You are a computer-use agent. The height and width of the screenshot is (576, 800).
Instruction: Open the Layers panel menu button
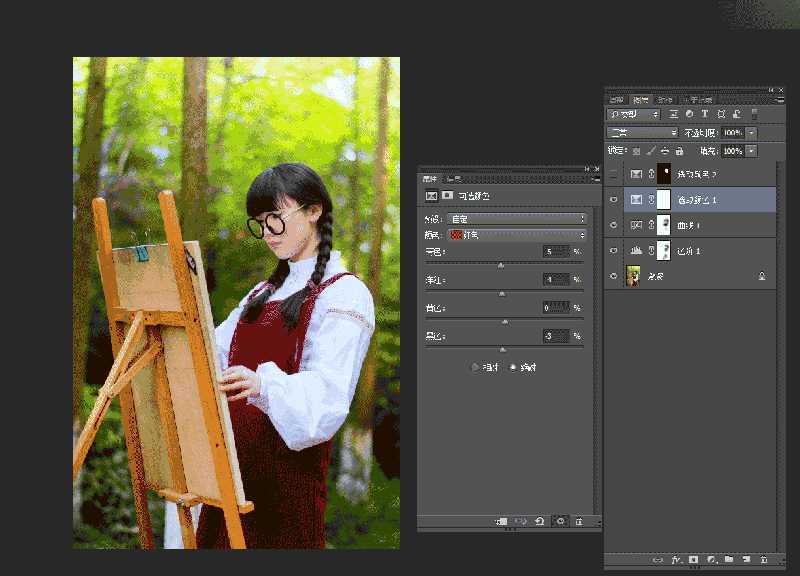(x=780, y=100)
